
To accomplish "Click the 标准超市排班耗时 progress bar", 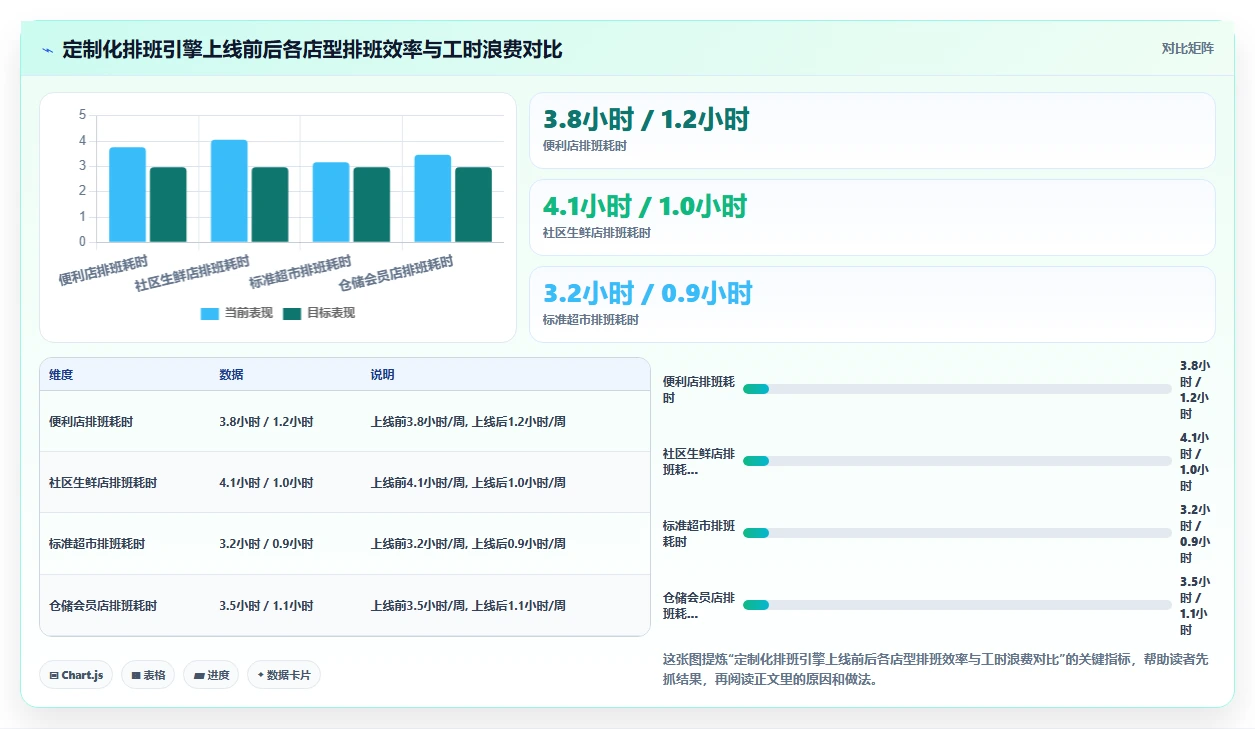I will 957,533.
